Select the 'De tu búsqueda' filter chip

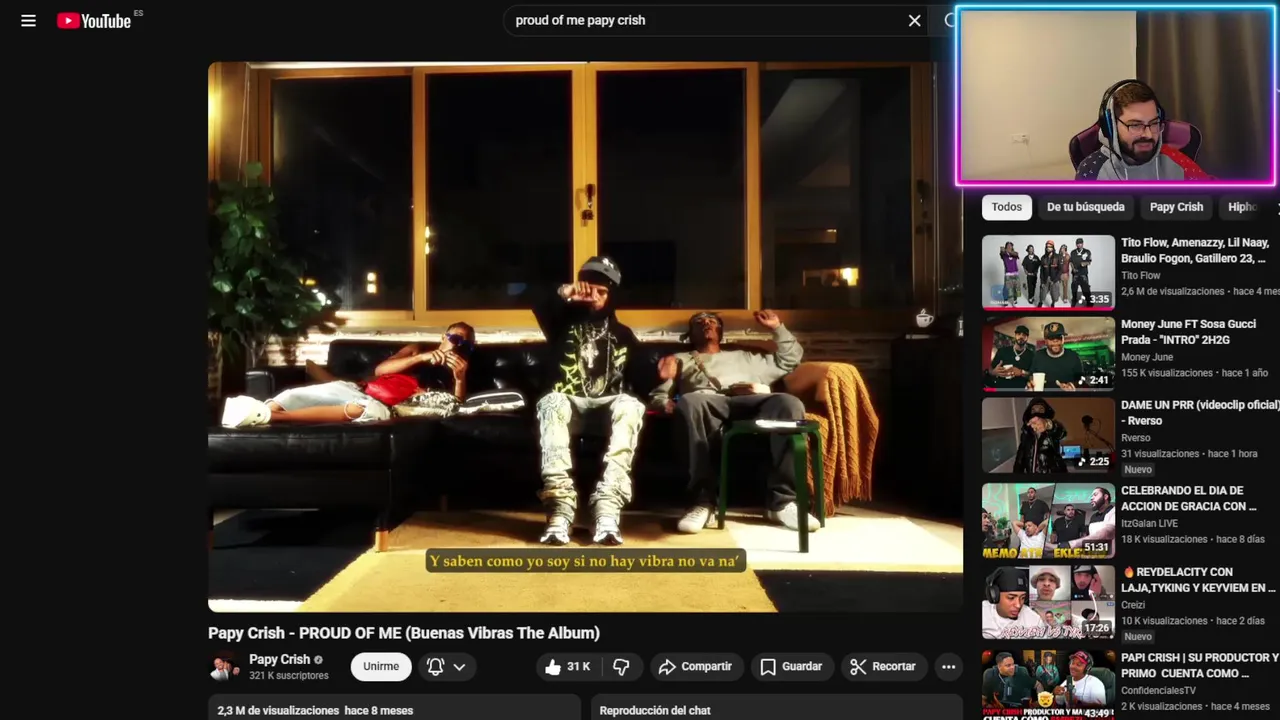pos(1085,207)
